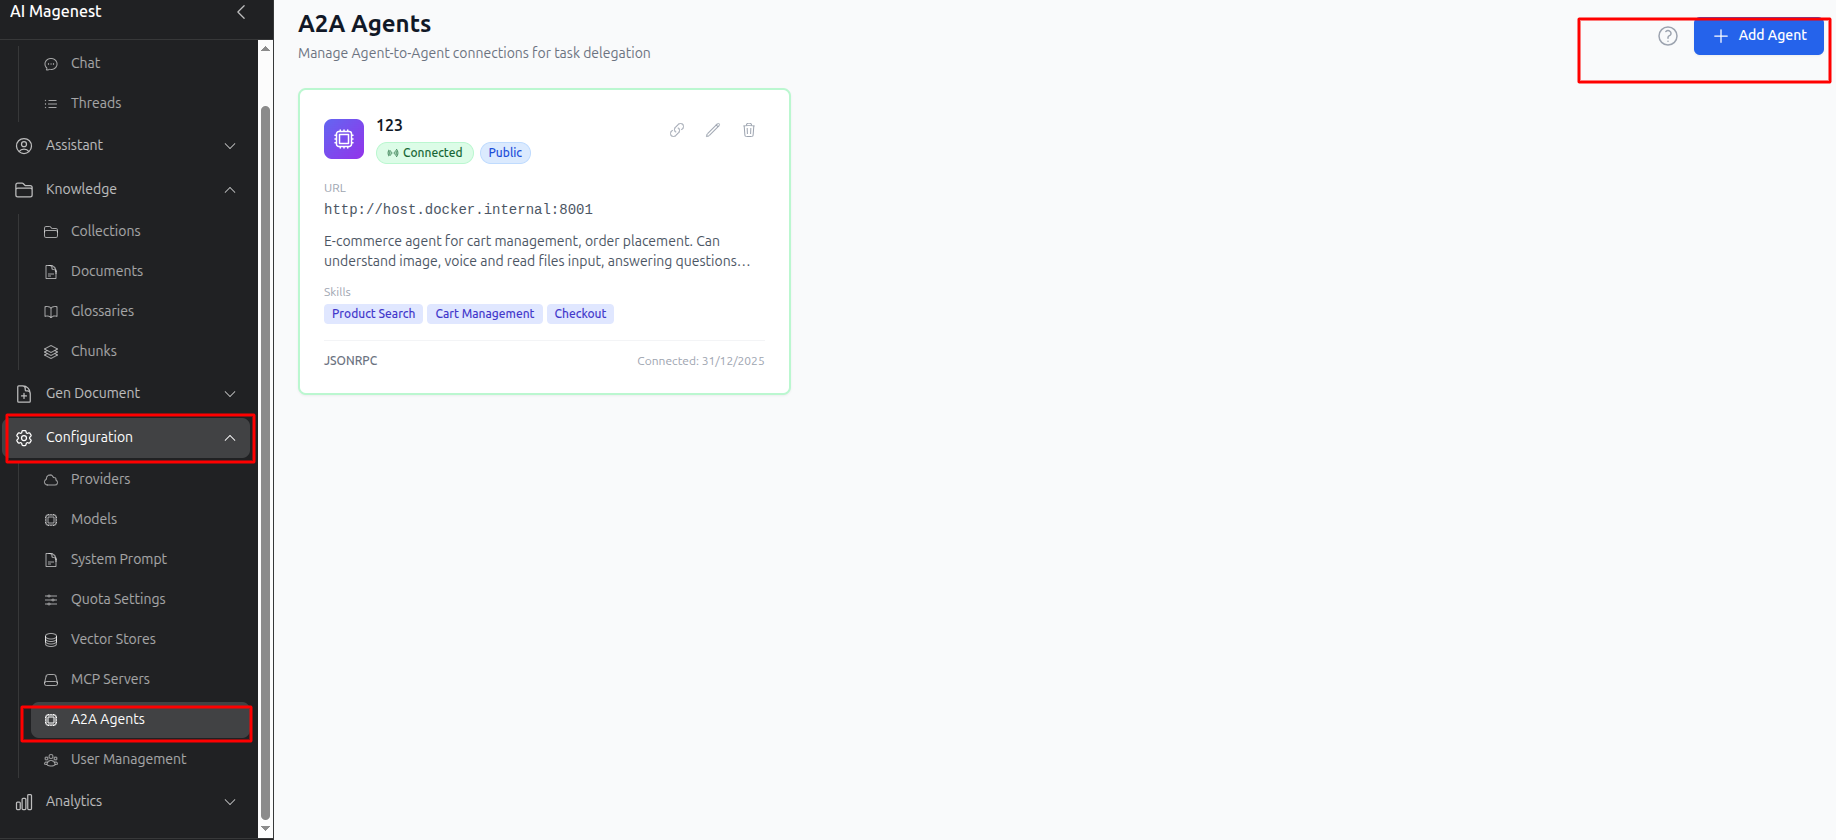Click the Chunks layers icon
The width and height of the screenshot is (1836, 840).
[51, 352]
